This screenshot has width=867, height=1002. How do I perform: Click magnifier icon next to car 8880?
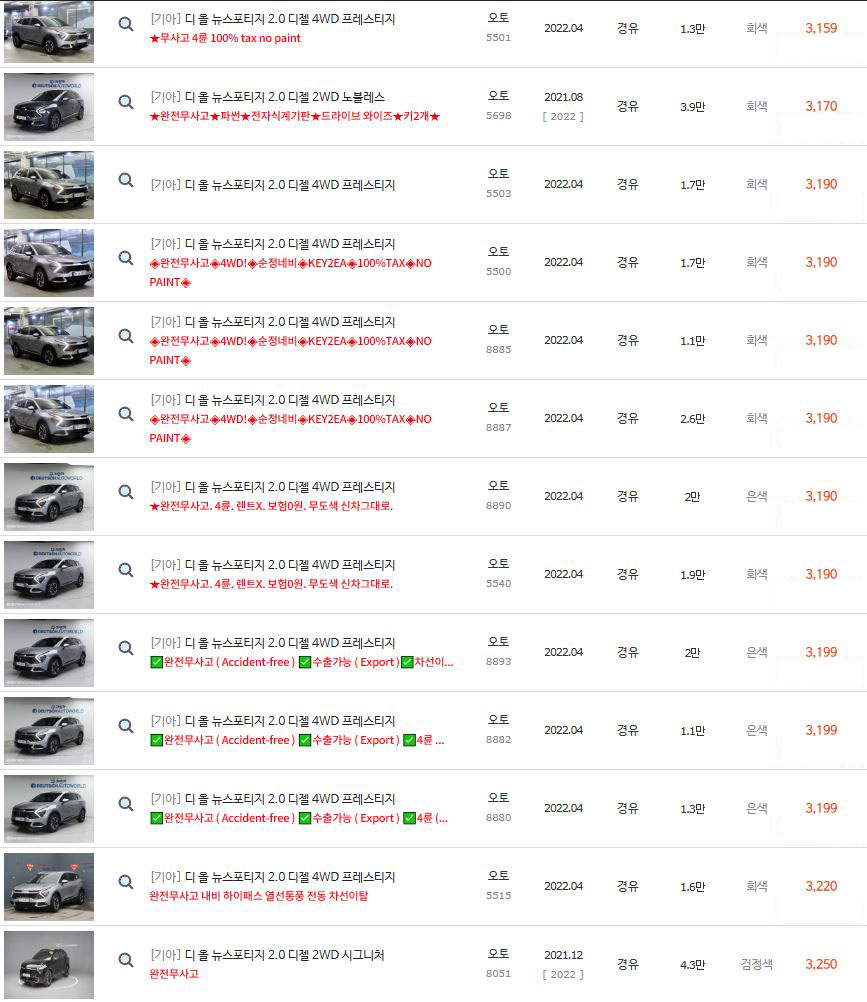coord(126,804)
